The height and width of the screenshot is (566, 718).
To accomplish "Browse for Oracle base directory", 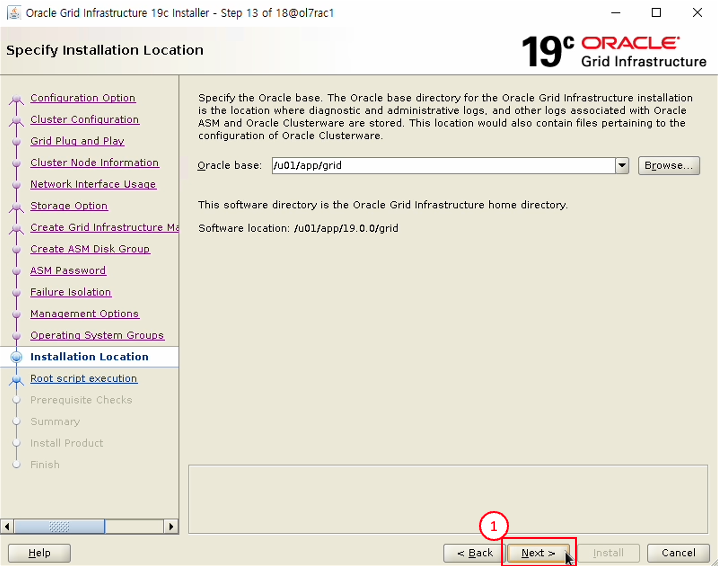I will 669,165.
